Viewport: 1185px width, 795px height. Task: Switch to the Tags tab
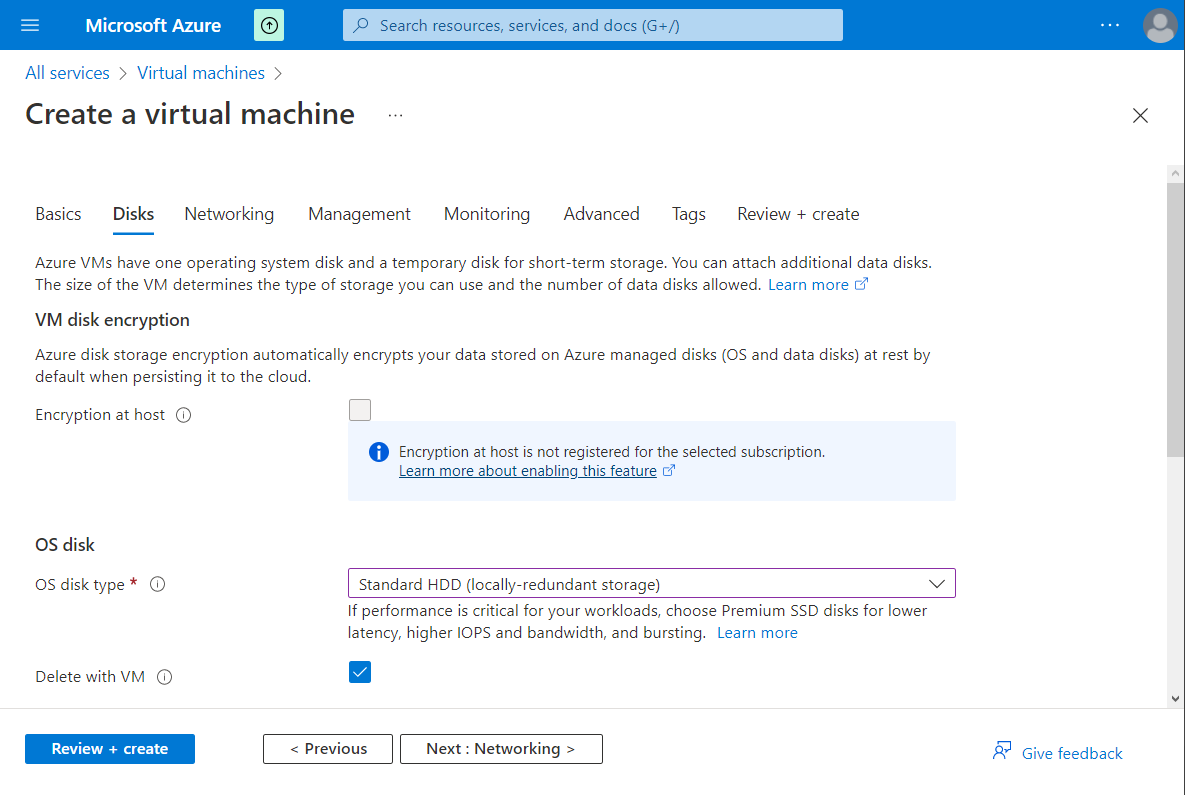[x=688, y=214]
